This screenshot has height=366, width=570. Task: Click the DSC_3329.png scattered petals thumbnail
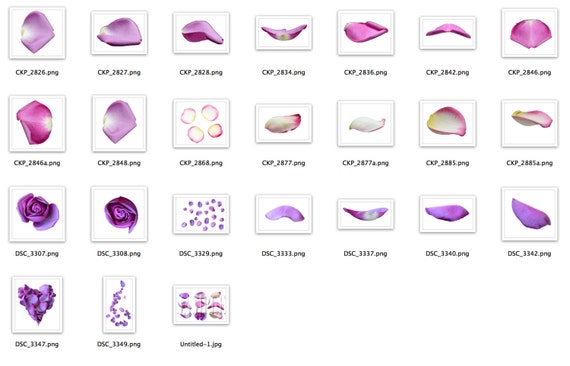tap(201, 214)
